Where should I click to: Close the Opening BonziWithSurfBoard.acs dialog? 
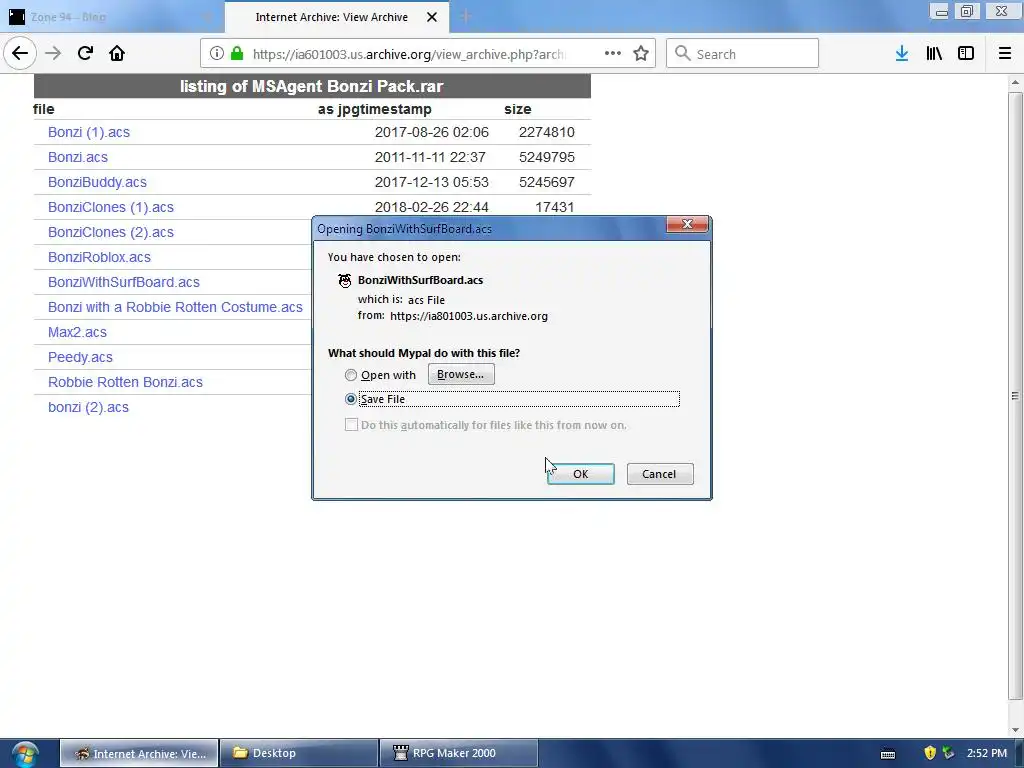point(687,224)
